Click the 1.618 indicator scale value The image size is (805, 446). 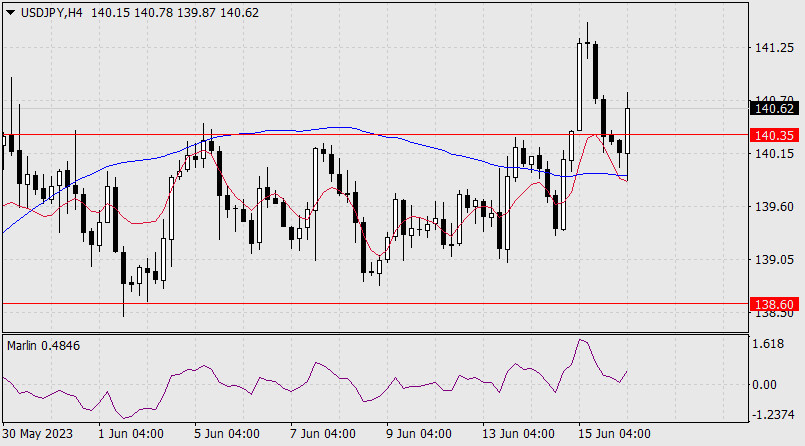click(770, 343)
